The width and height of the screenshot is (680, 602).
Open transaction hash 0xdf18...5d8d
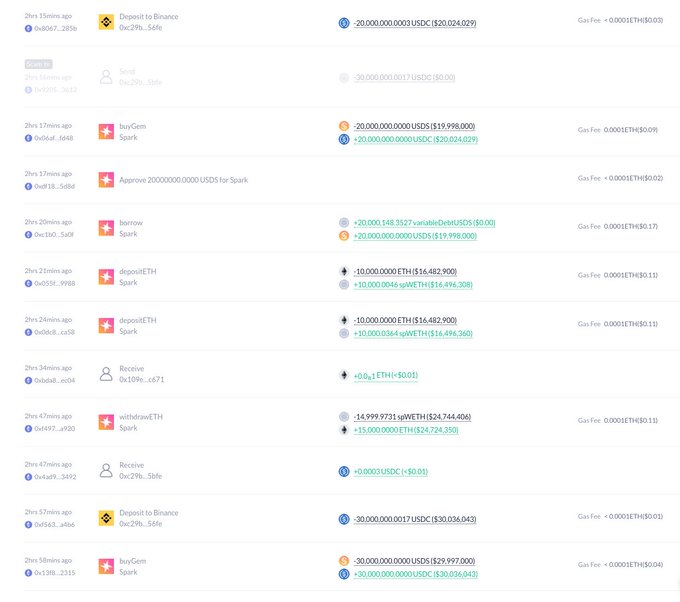coord(55,186)
